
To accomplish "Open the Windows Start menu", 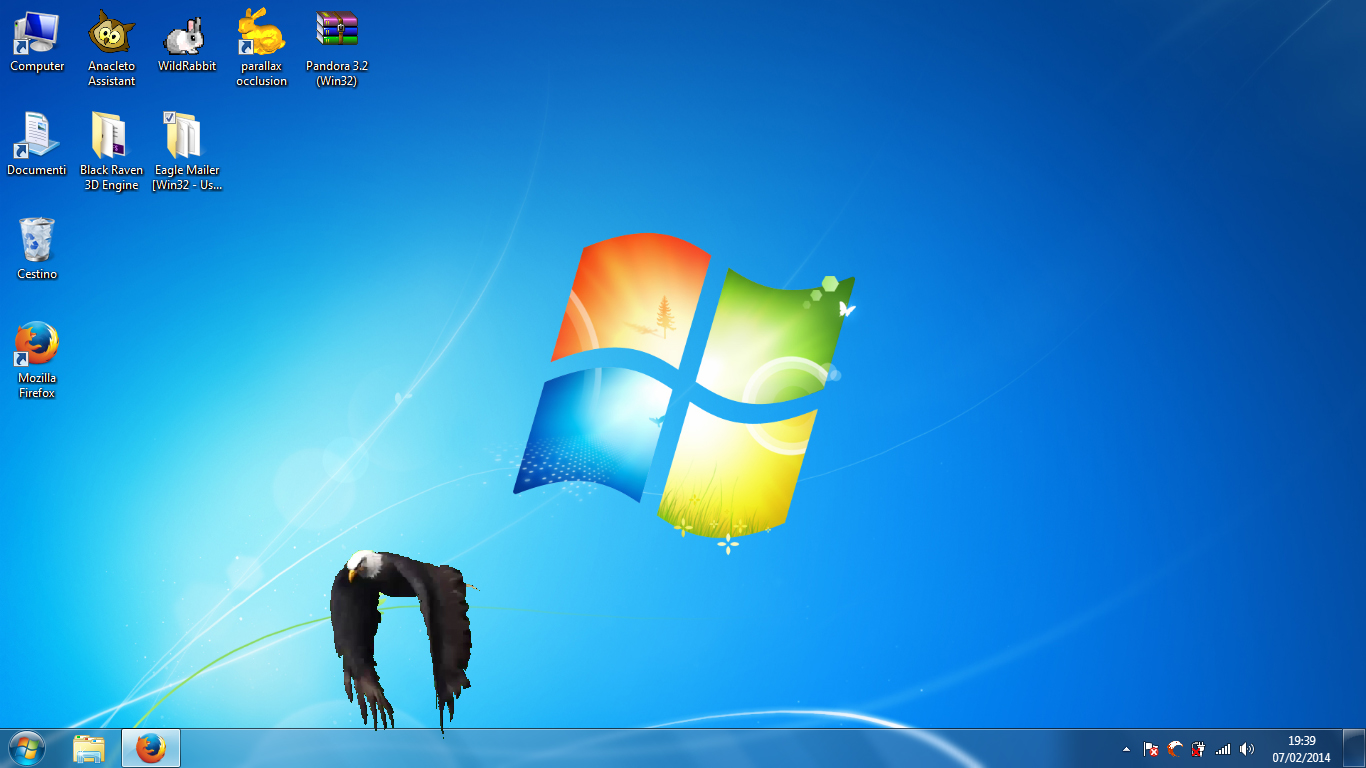I will tap(27, 748).
